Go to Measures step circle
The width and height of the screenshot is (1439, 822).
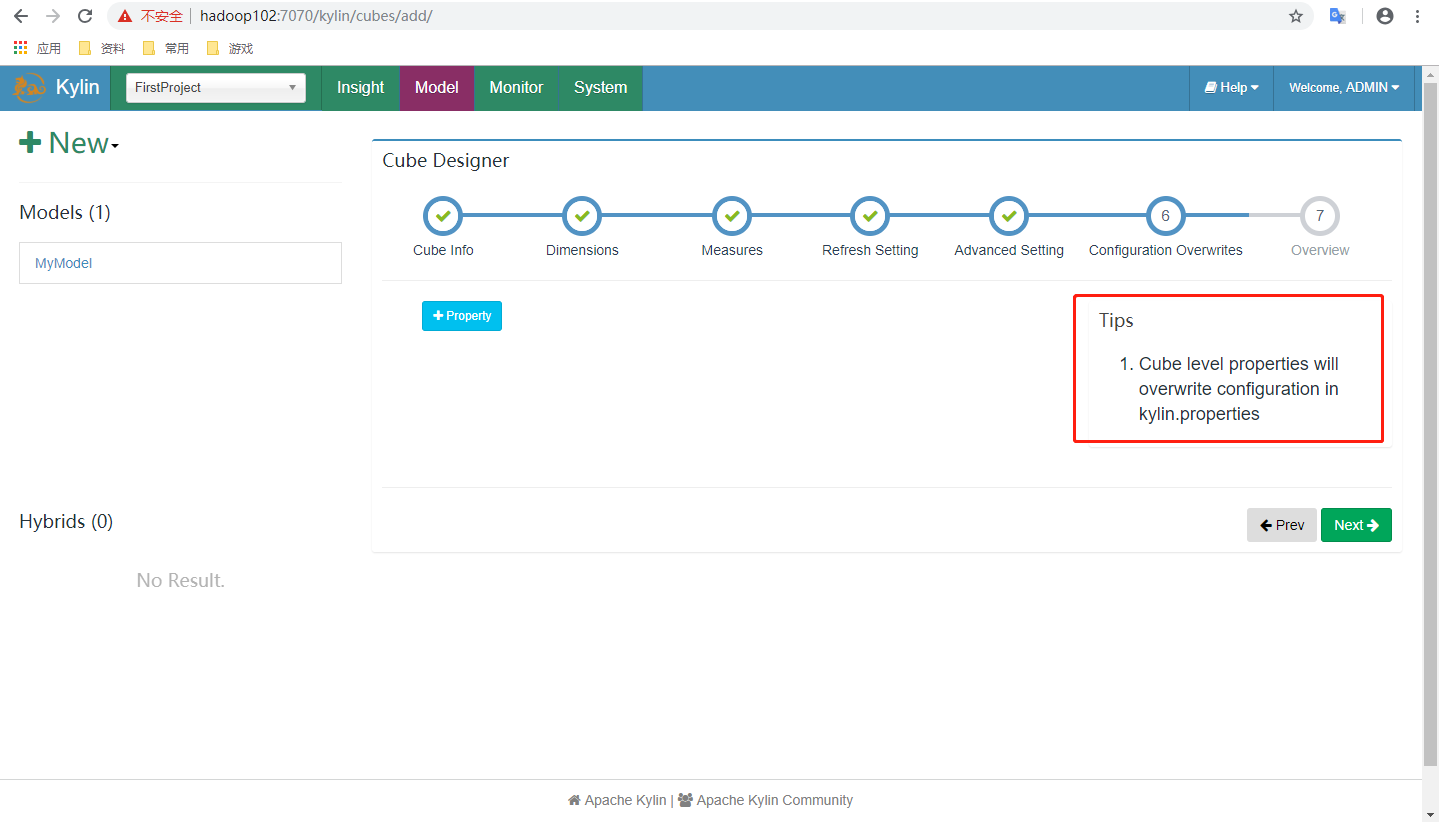pos(732,216)
